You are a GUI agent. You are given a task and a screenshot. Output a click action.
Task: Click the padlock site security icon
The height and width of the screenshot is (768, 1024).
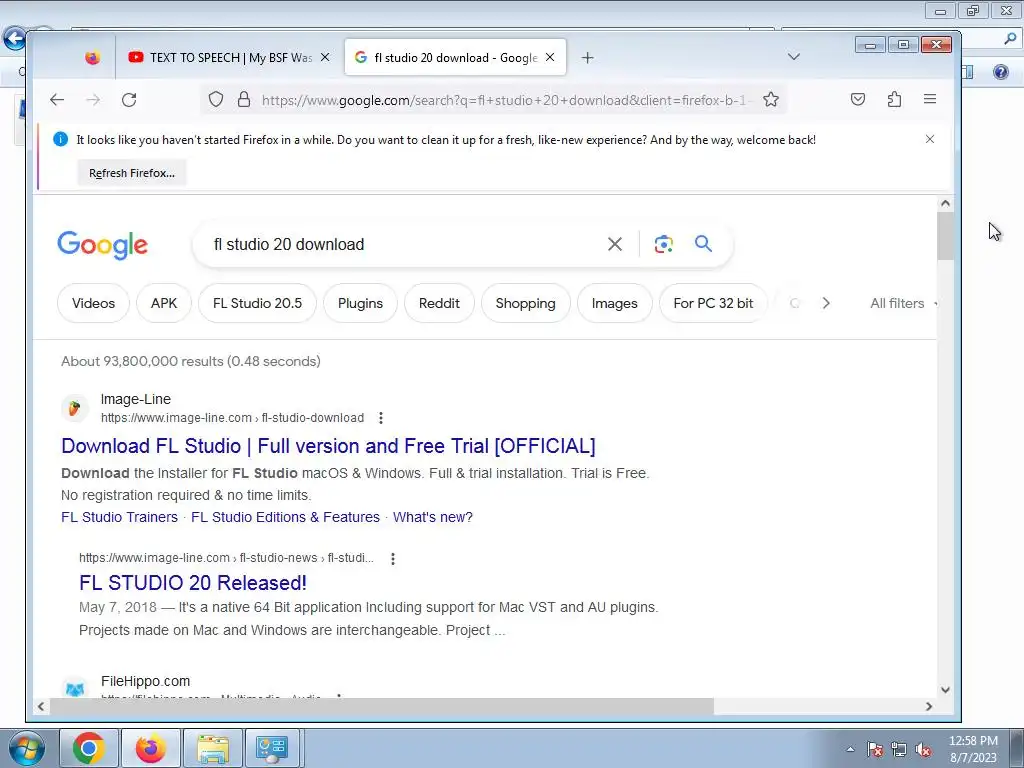(x=244, y=99)
